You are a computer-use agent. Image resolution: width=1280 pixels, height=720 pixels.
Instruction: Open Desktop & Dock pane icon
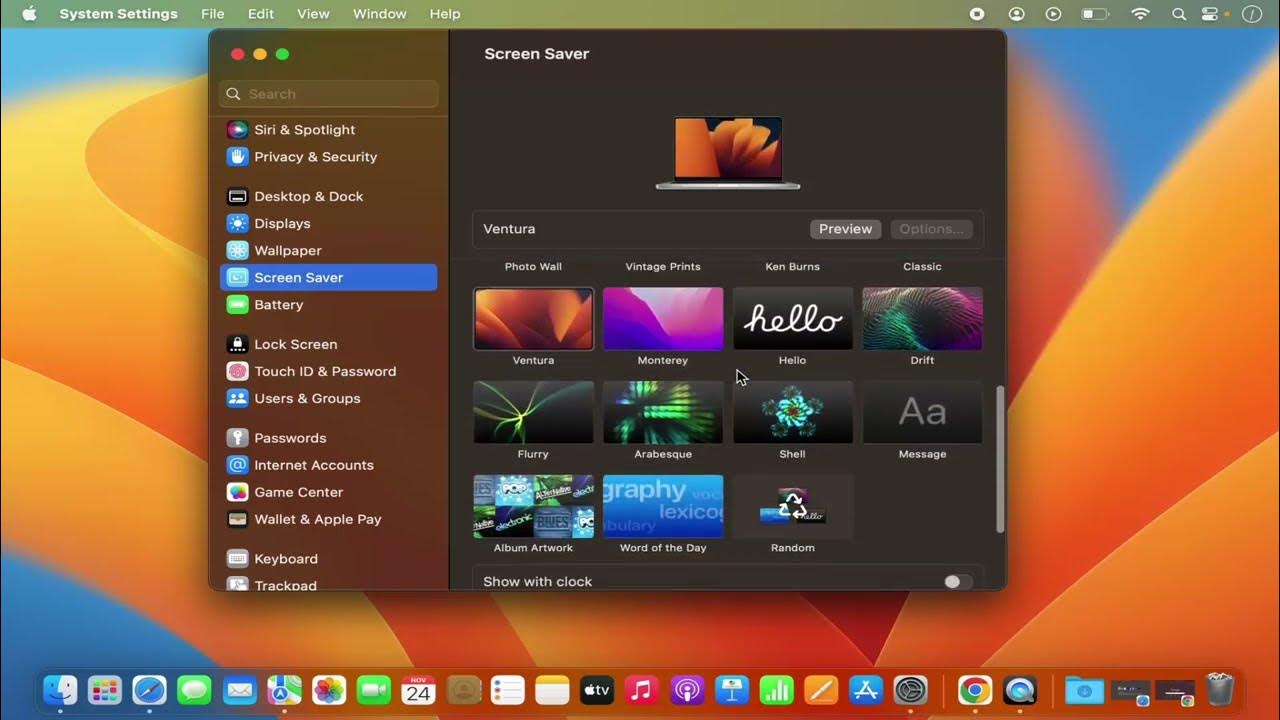pos(237,197)
